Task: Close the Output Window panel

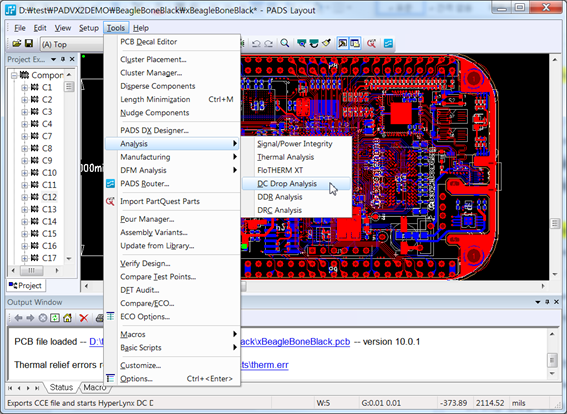Action: [557, 302]
